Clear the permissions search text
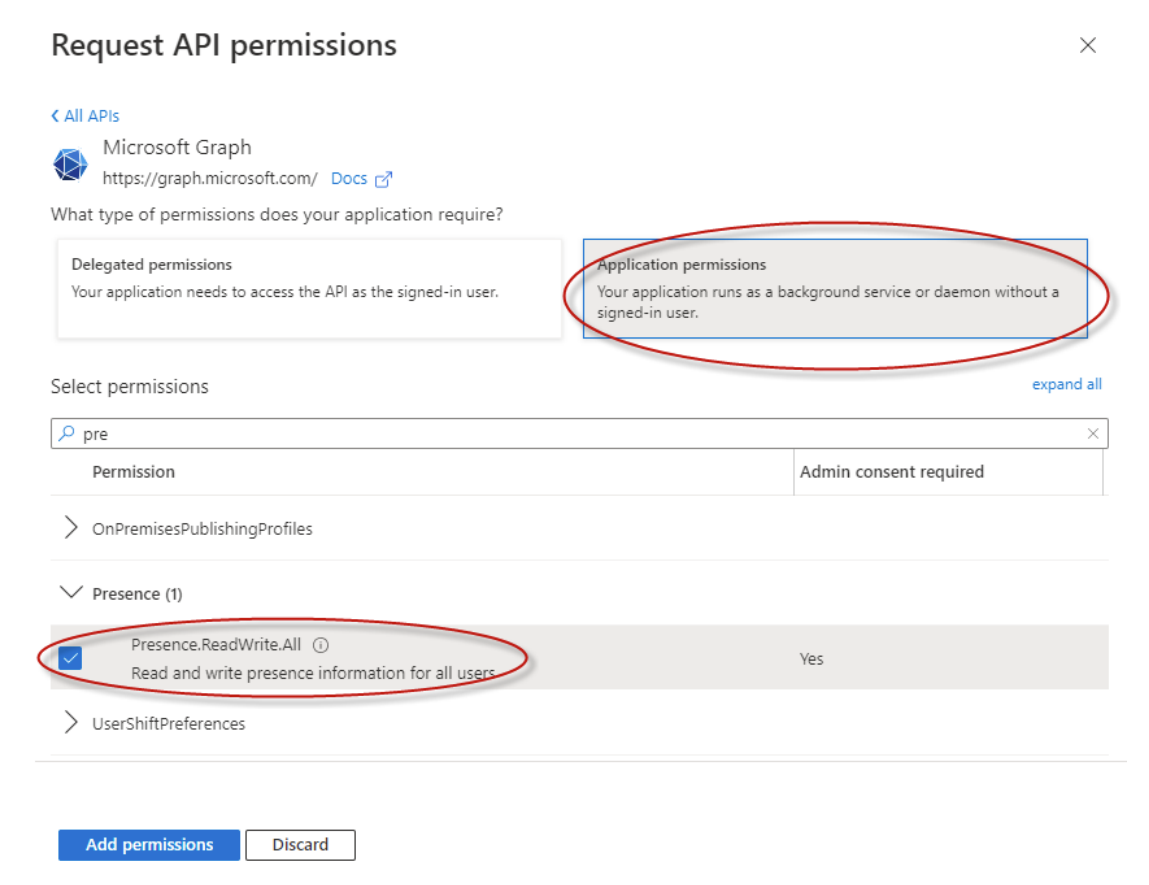Viewport: 1149px width, 885px height. coord(1093,434)
